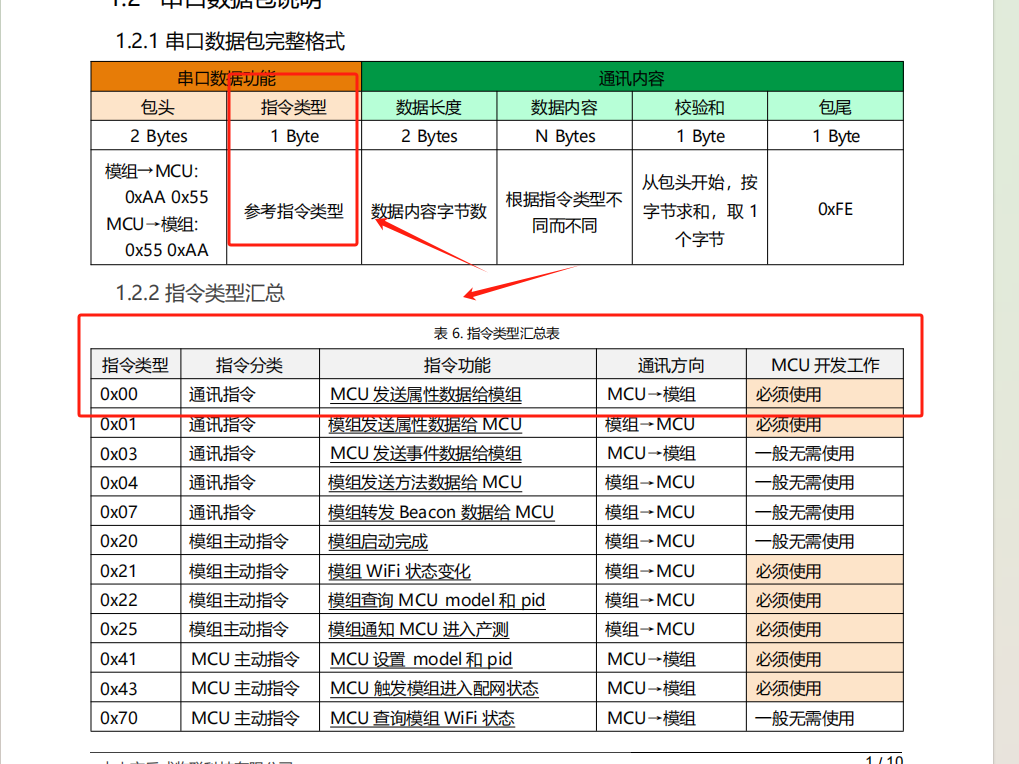Open the 模组转发 Beacon 数据给 MCU link
1019x764 pixels.
pos(441,512)
